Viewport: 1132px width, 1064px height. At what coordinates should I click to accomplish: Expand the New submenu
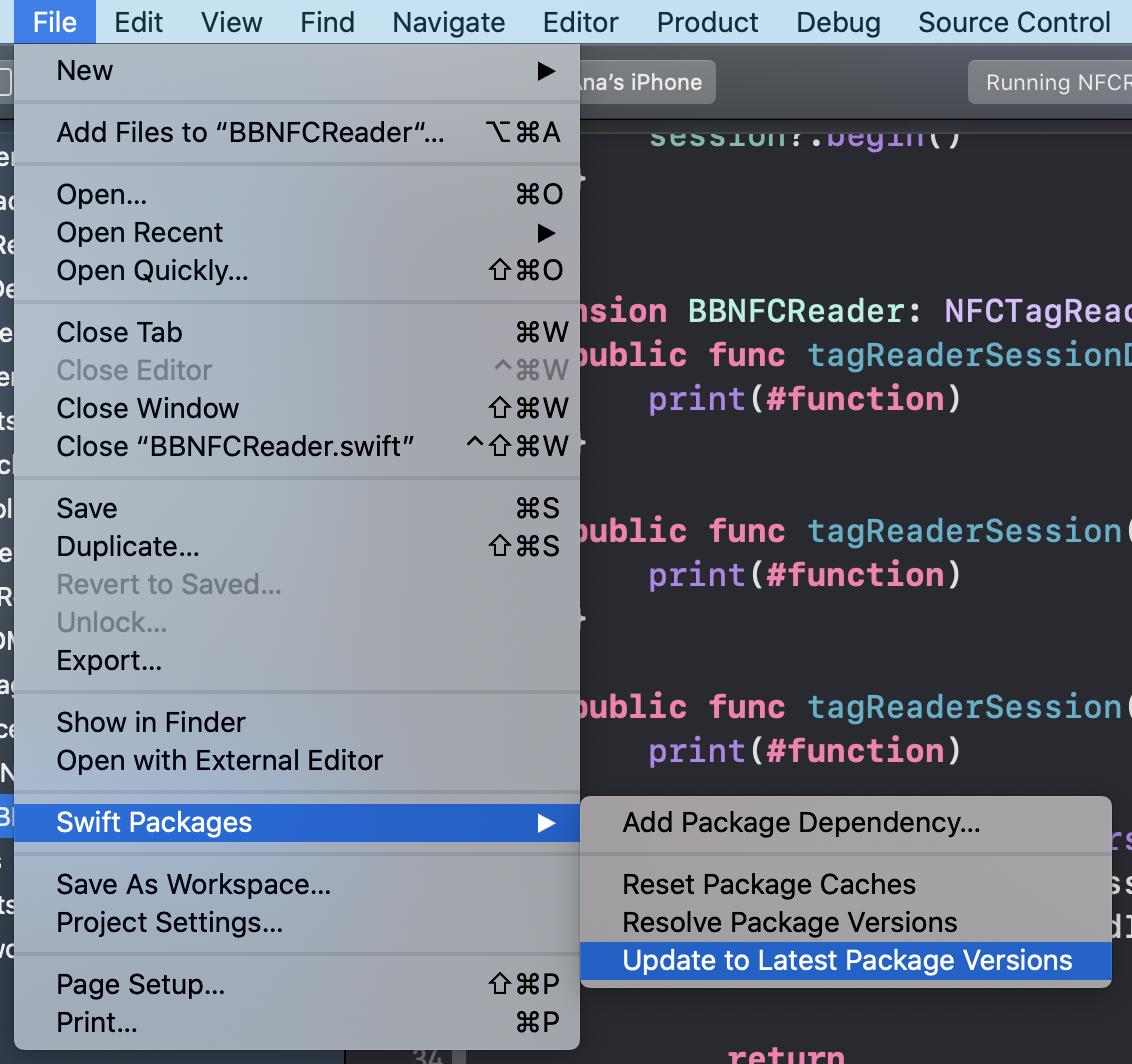click(x=84, y=70)
